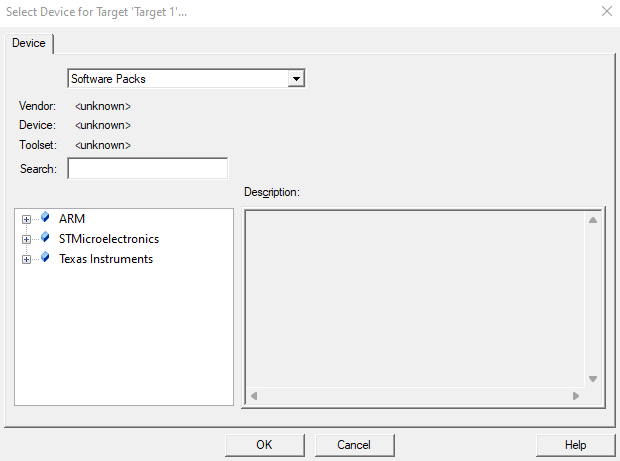This screenshot has height=461, width=620.
Task: Switch to the Device tab
Action: tap(28, 44)
